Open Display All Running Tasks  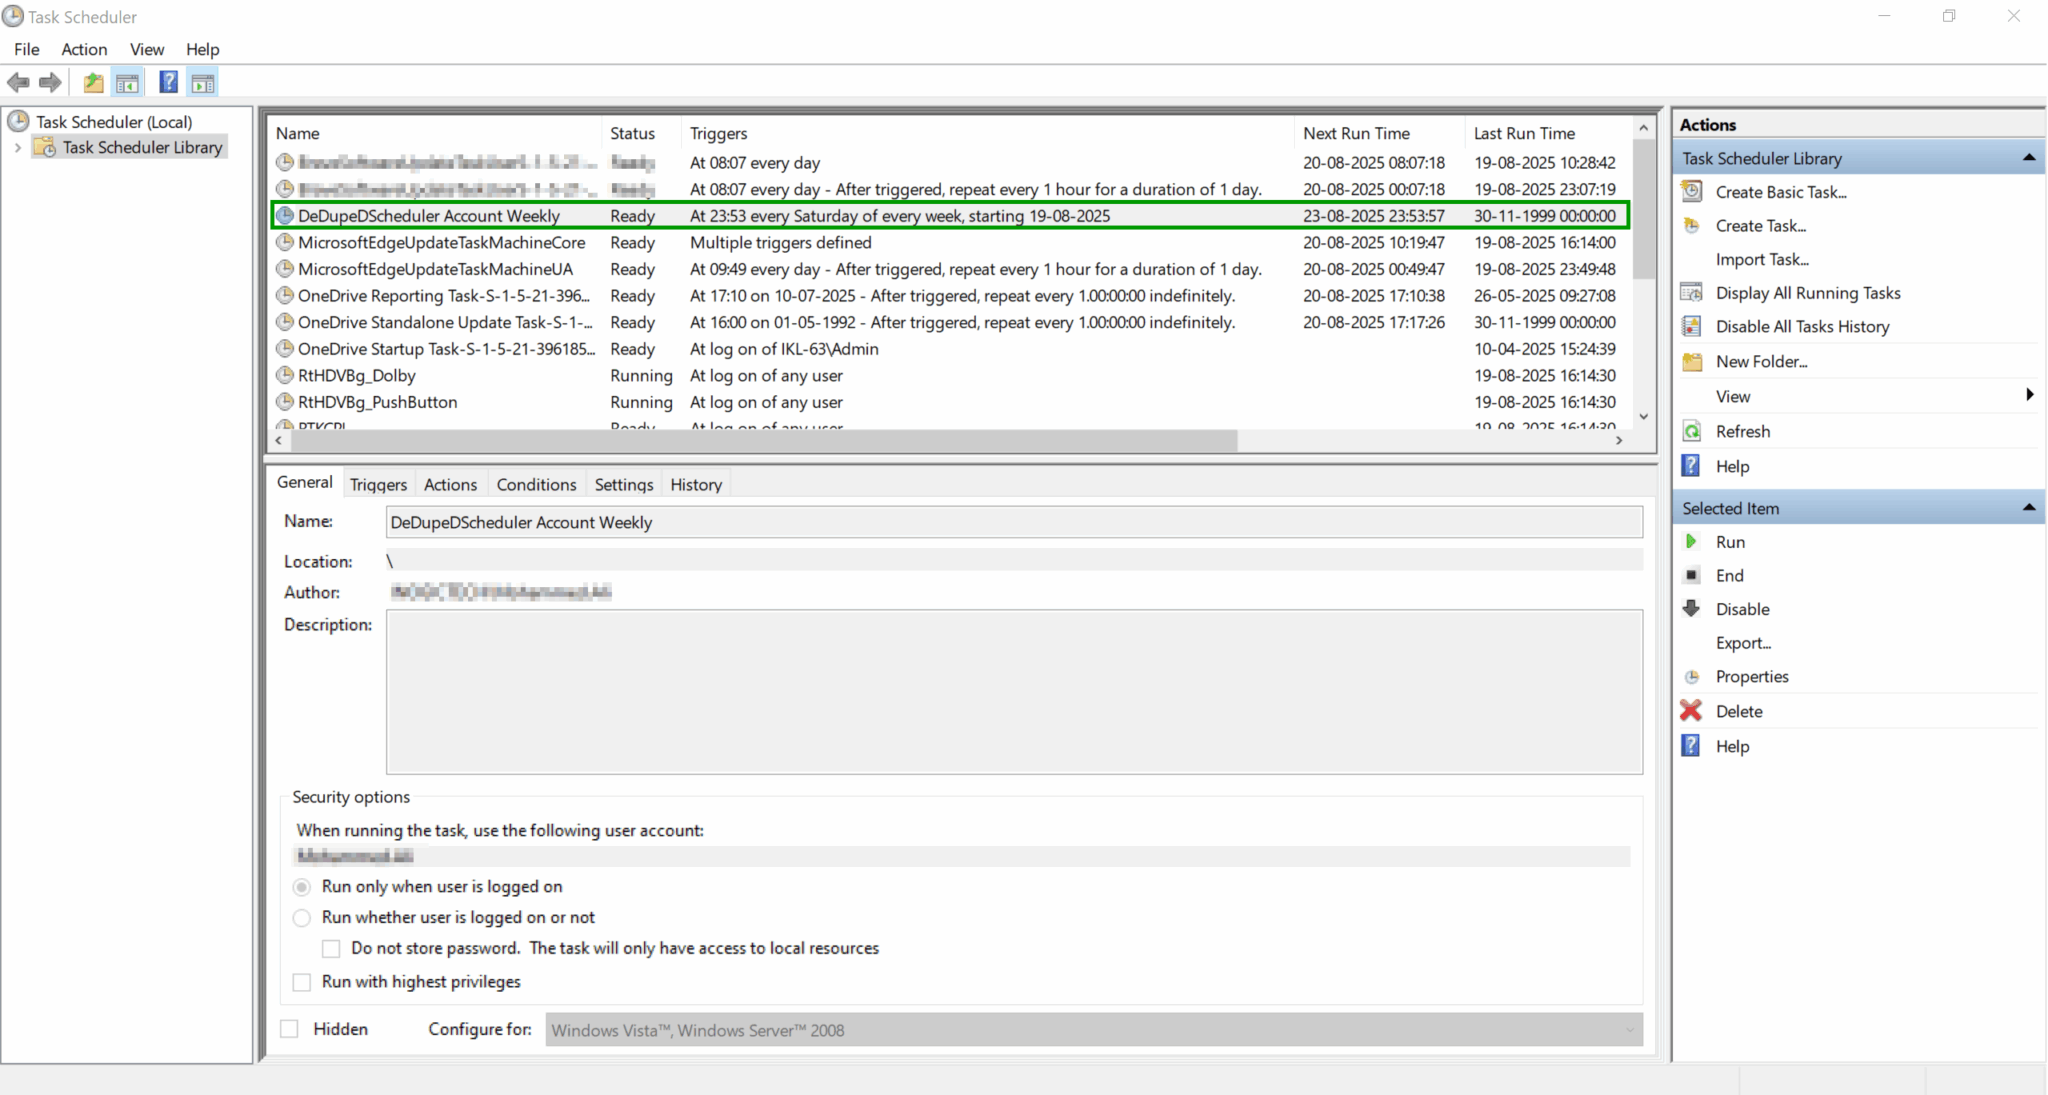pos(1808,292)
